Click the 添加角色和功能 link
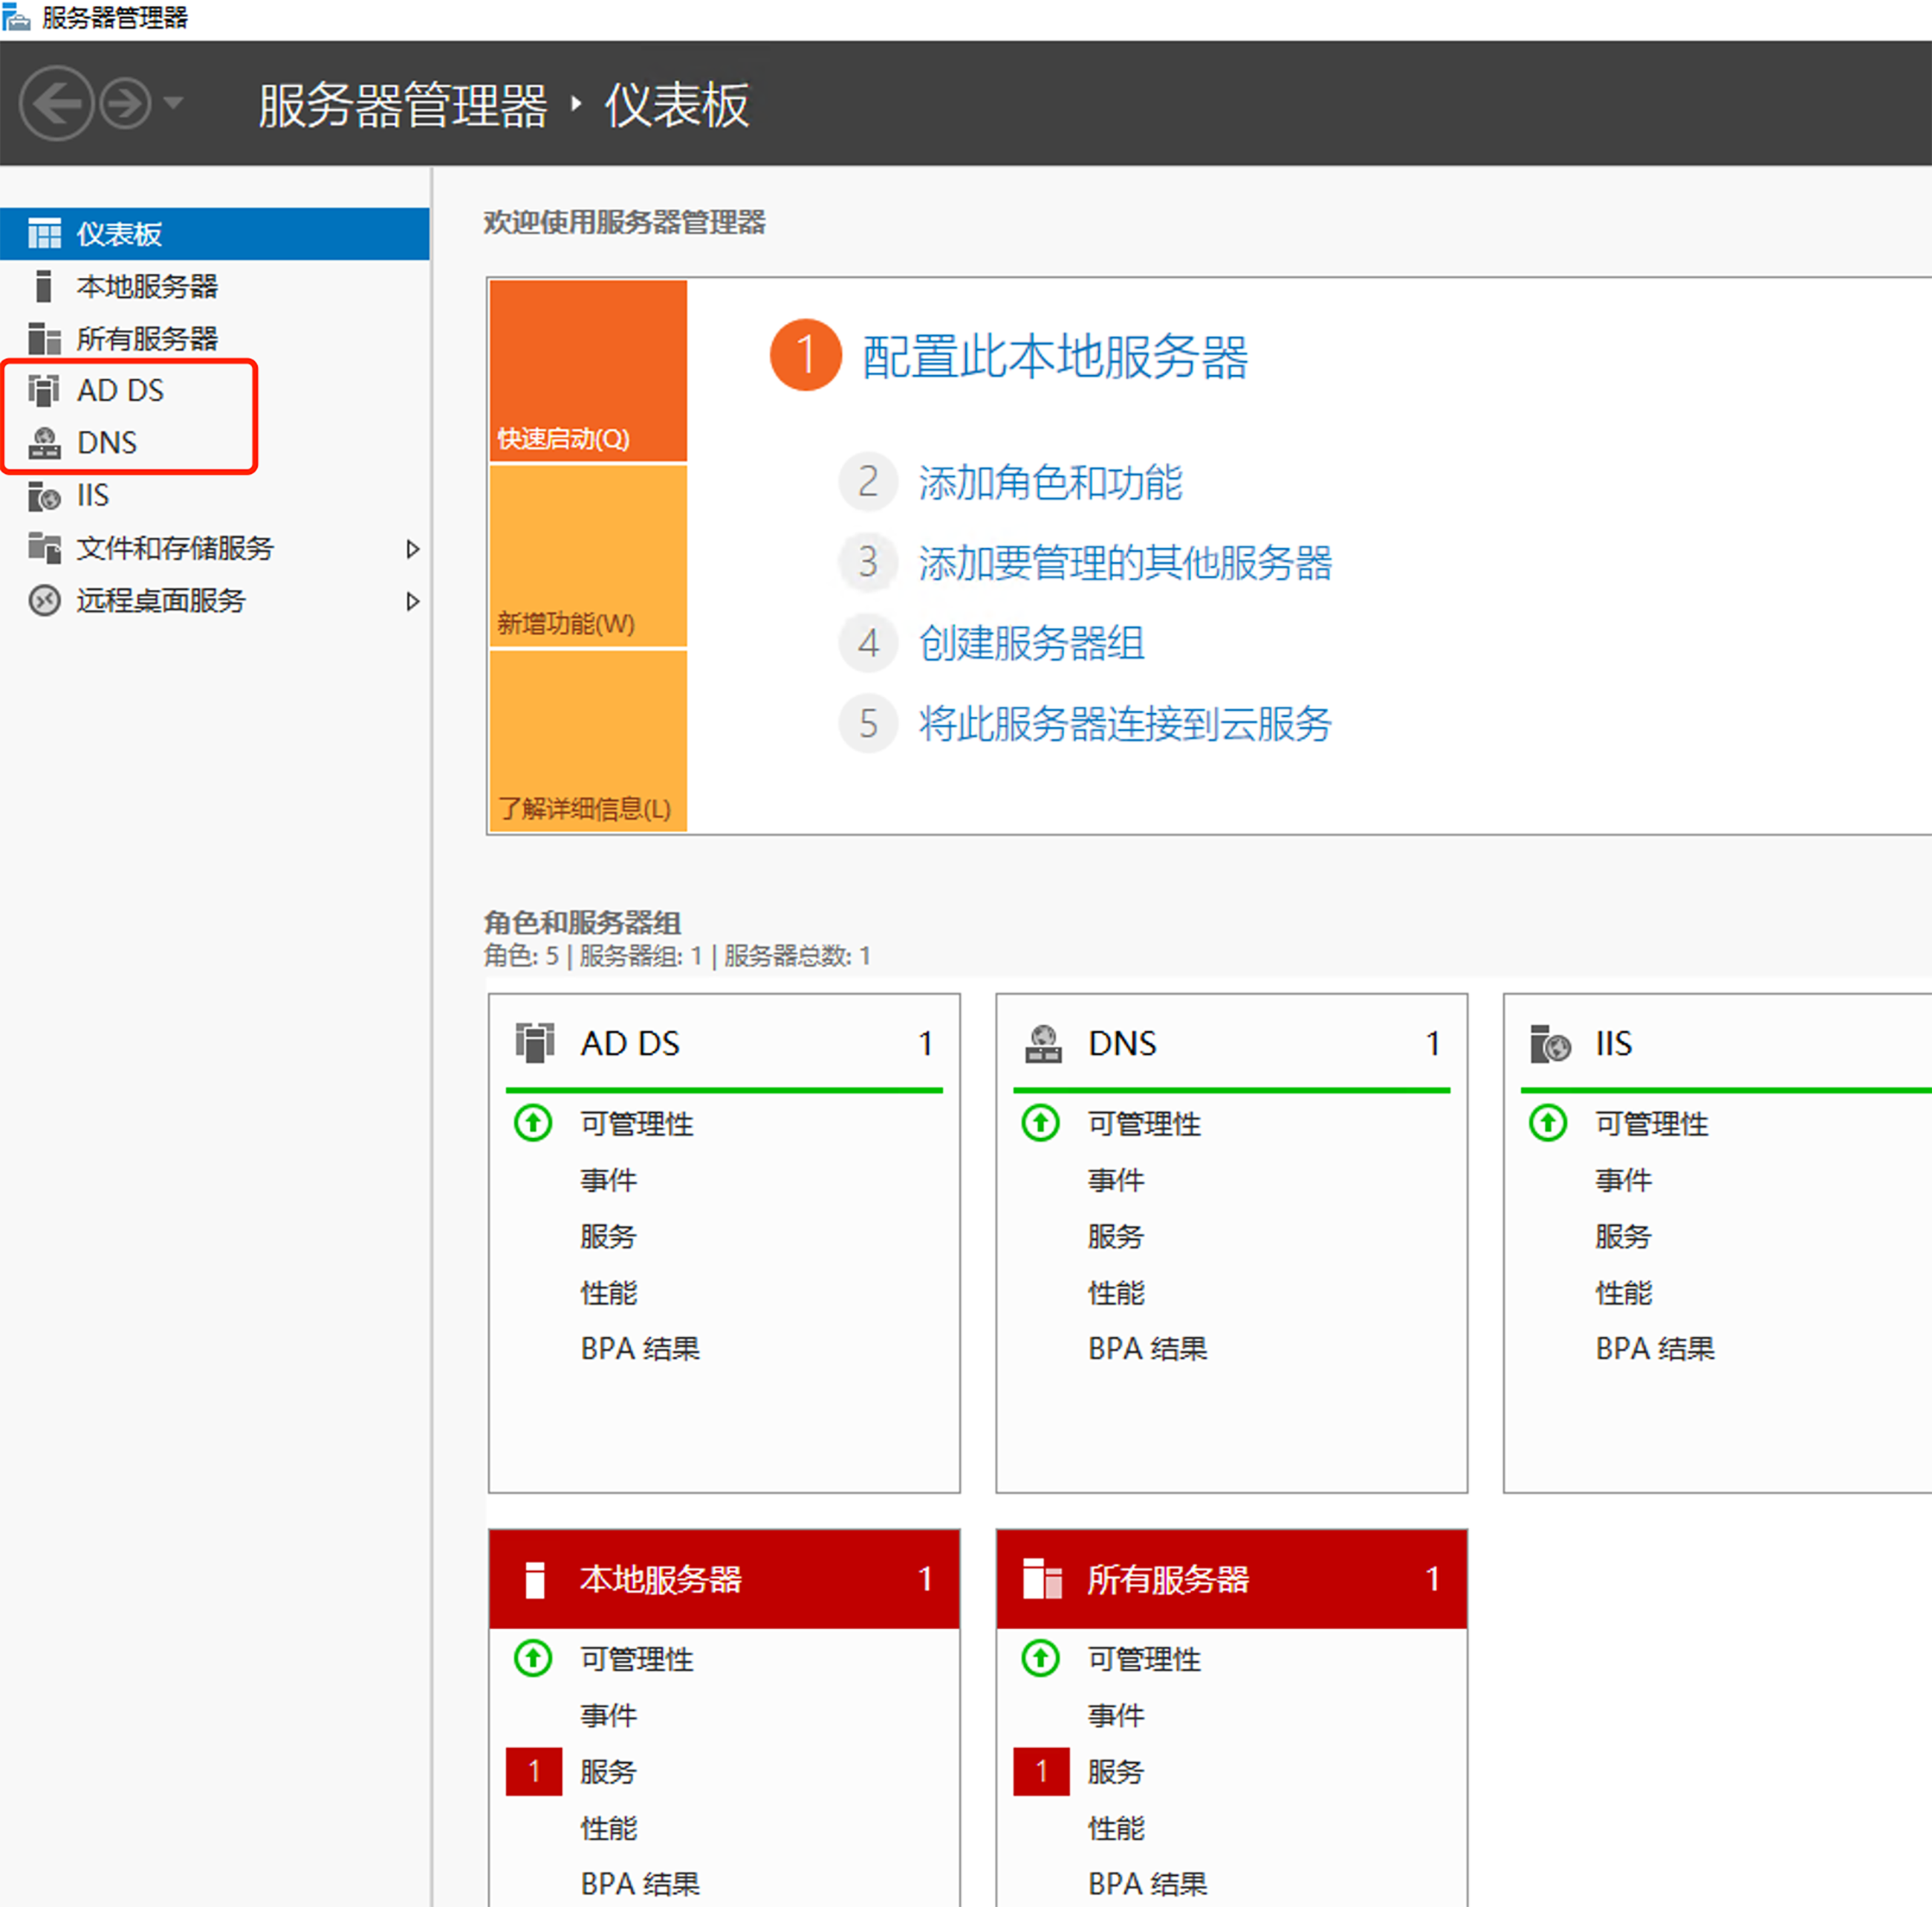This screenshot has height=1907, width=1932. [x=1050, y=483]
